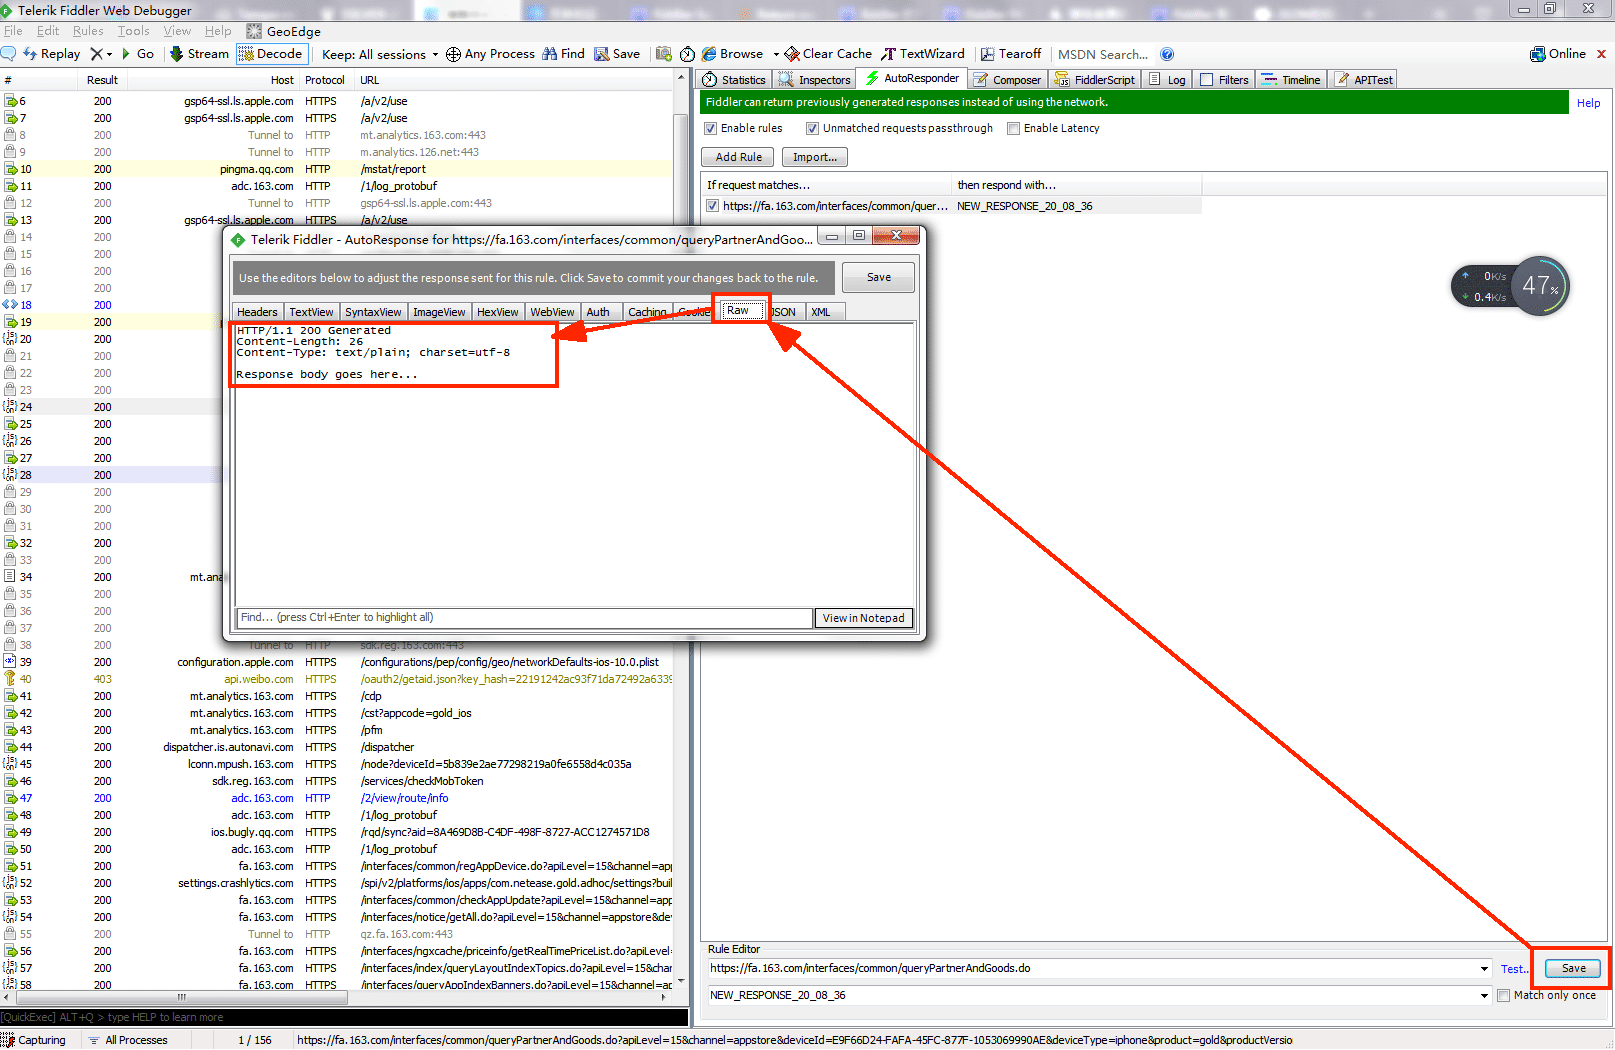Image resolution: width=1615 pixels, height=1050 pixels.
Task: Click the timer stopwatch icon
Action: [x=687, y=54]
